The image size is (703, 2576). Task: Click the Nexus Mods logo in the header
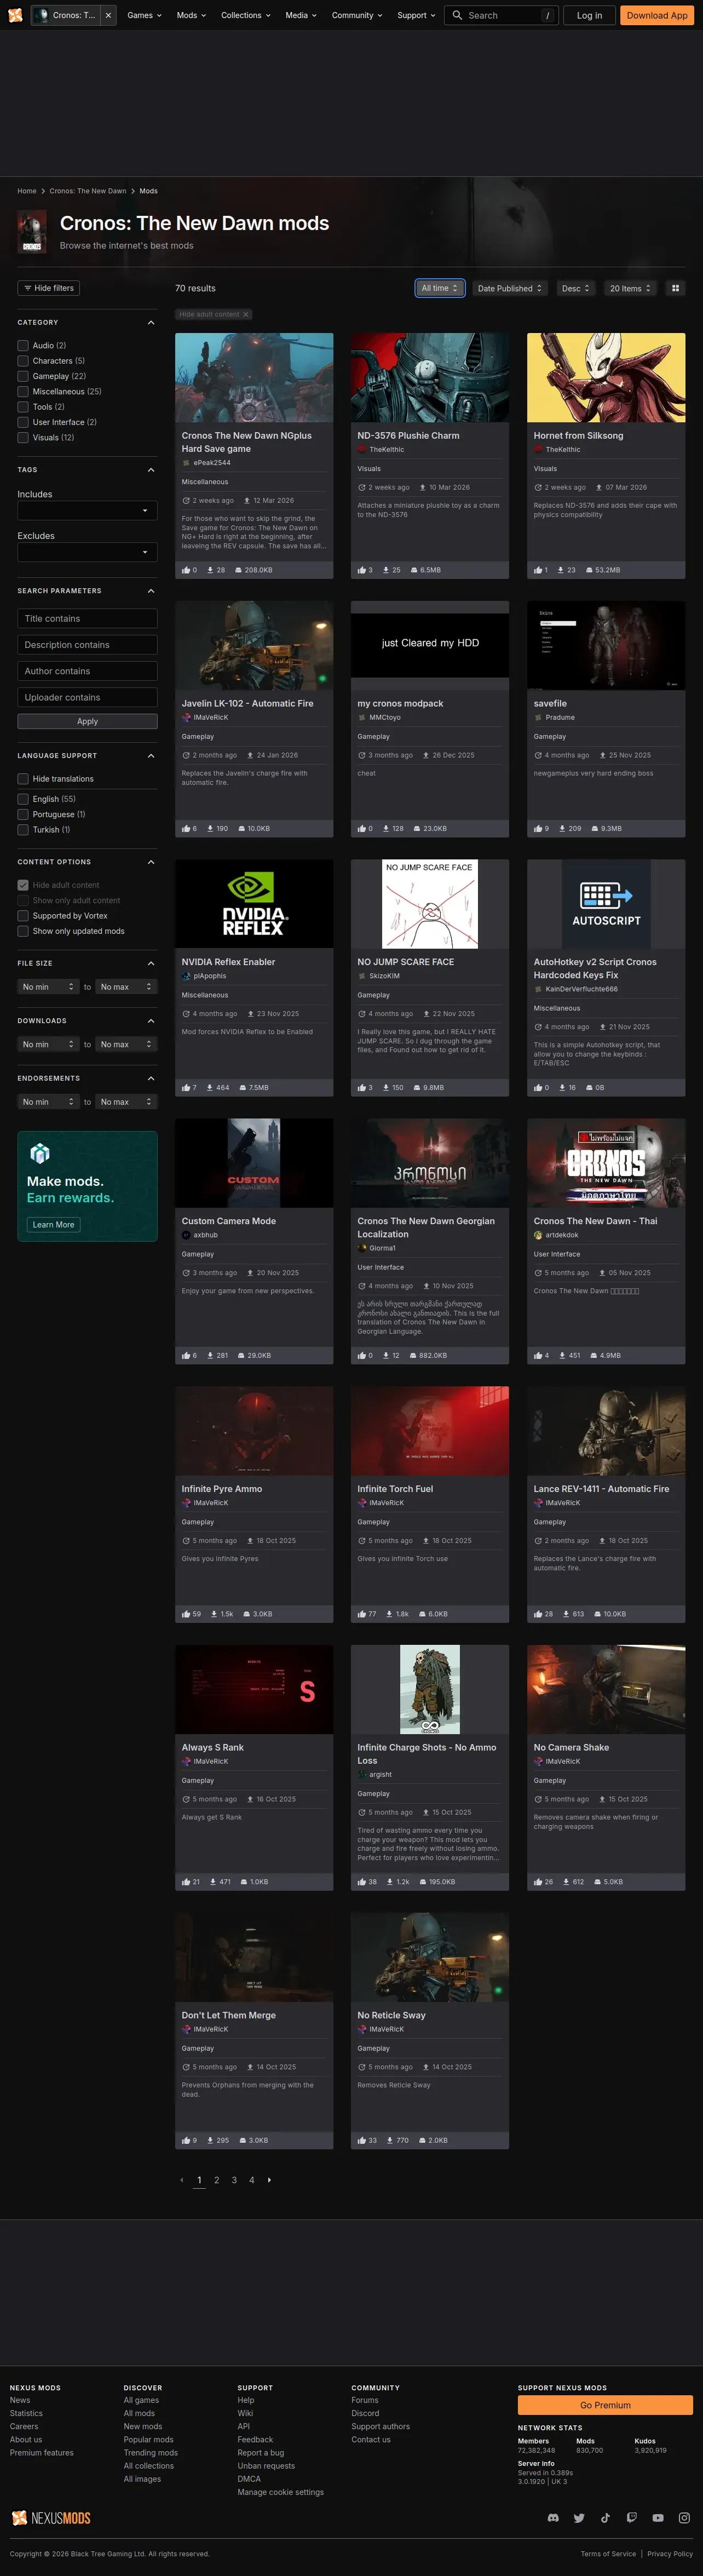coord(15,15)
